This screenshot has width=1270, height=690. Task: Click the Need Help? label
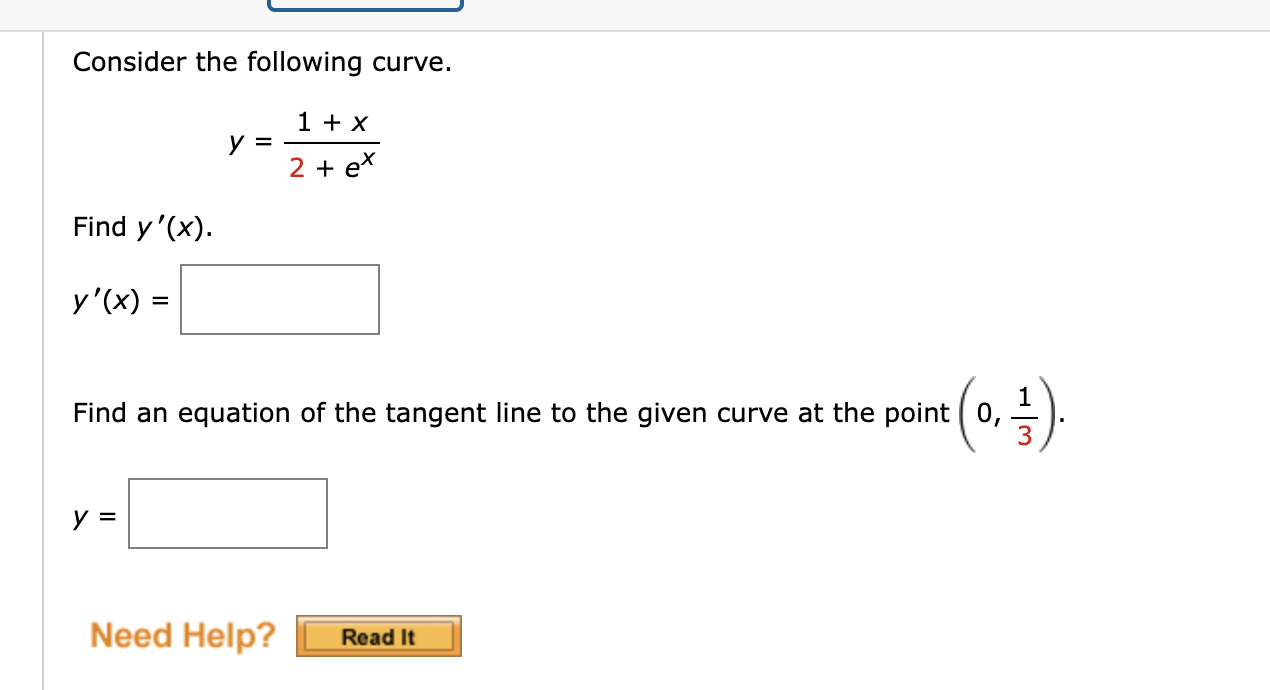[x=182, y=634]
